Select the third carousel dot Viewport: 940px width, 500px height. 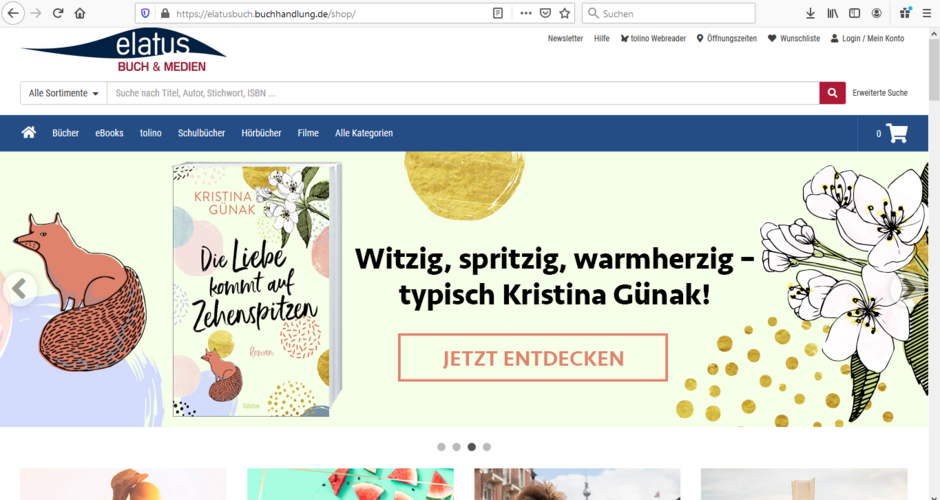472,447
